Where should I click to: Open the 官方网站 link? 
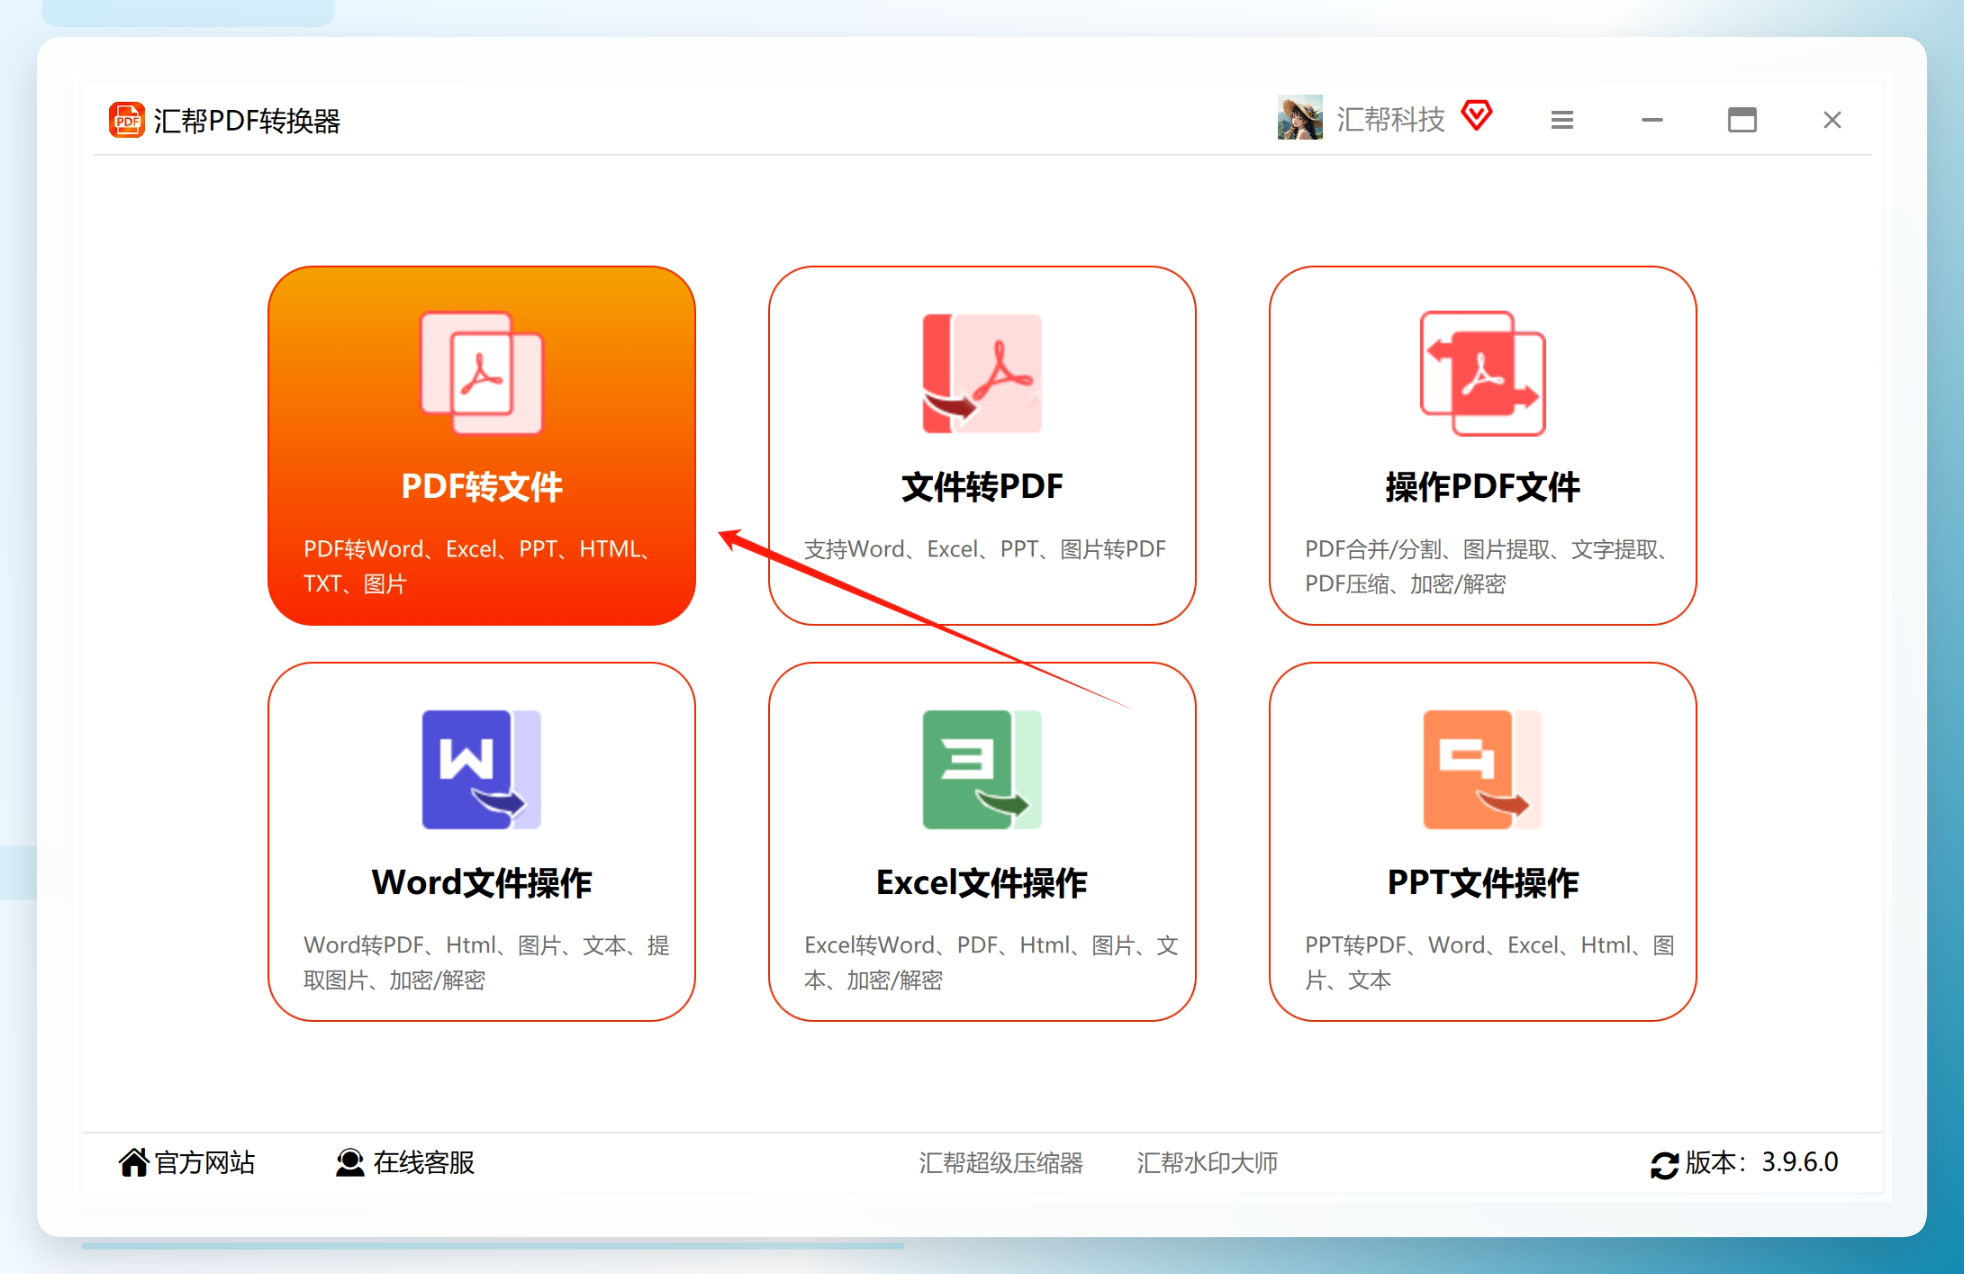point(205,1162)
